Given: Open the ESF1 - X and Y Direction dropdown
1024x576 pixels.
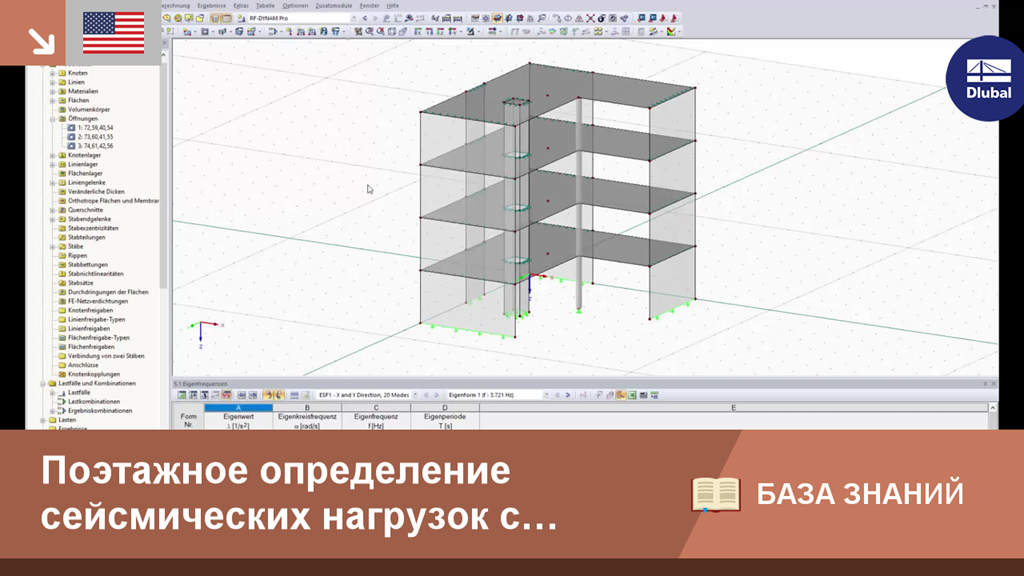Looking at the screenshot, I should tap(415, 395).
